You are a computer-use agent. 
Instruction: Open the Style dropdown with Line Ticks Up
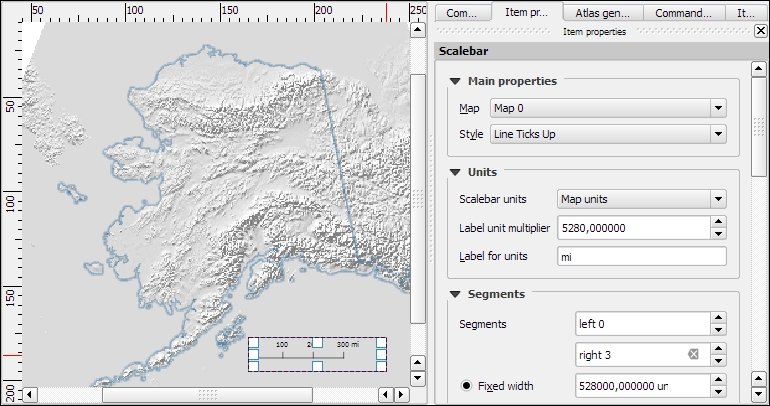tap(608, 134)
